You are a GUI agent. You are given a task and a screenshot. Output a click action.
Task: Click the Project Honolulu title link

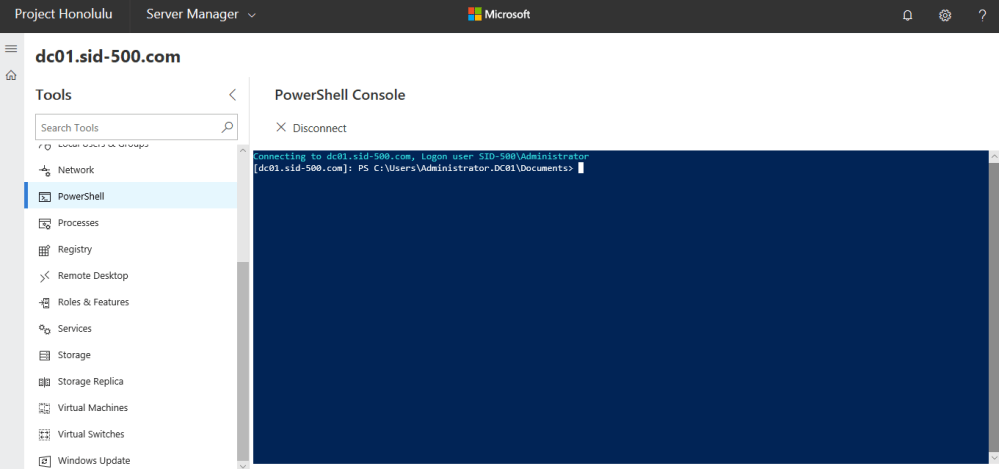tap(63, 15)
